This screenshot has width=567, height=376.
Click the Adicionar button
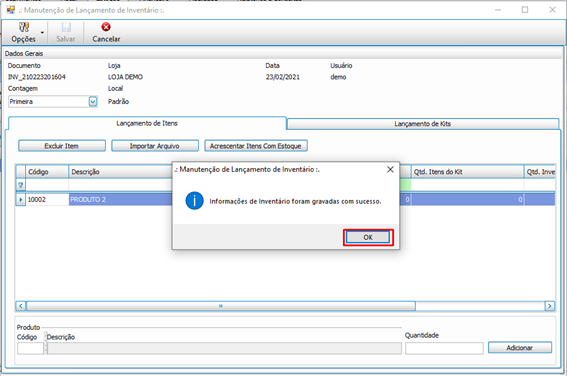point(520,348)
